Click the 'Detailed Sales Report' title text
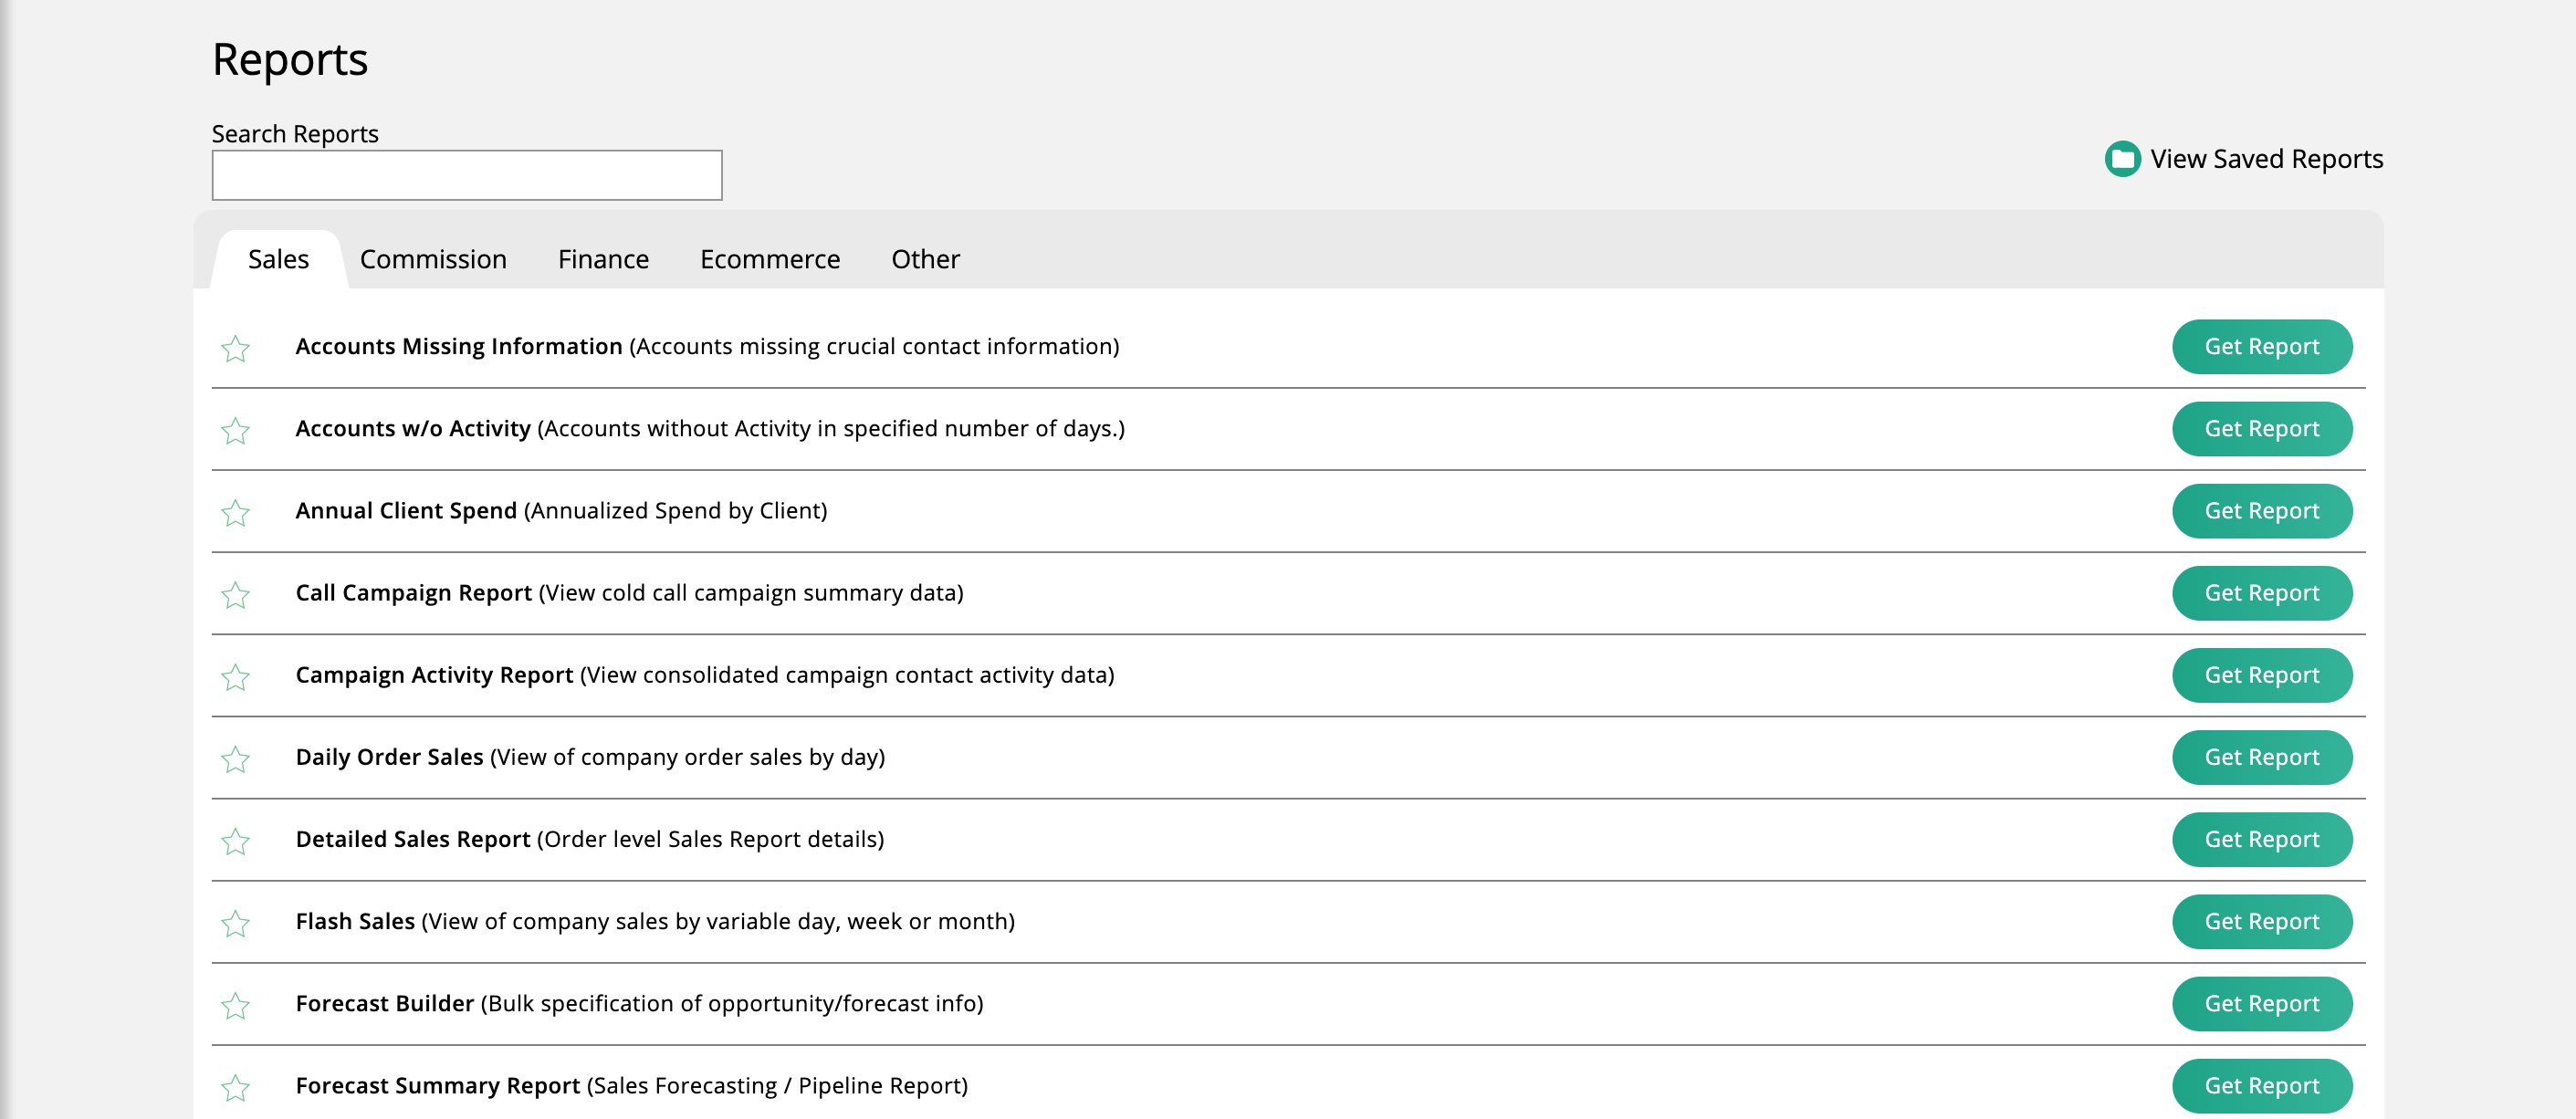Screen dimensions: 2576x1119 [412, 839]
